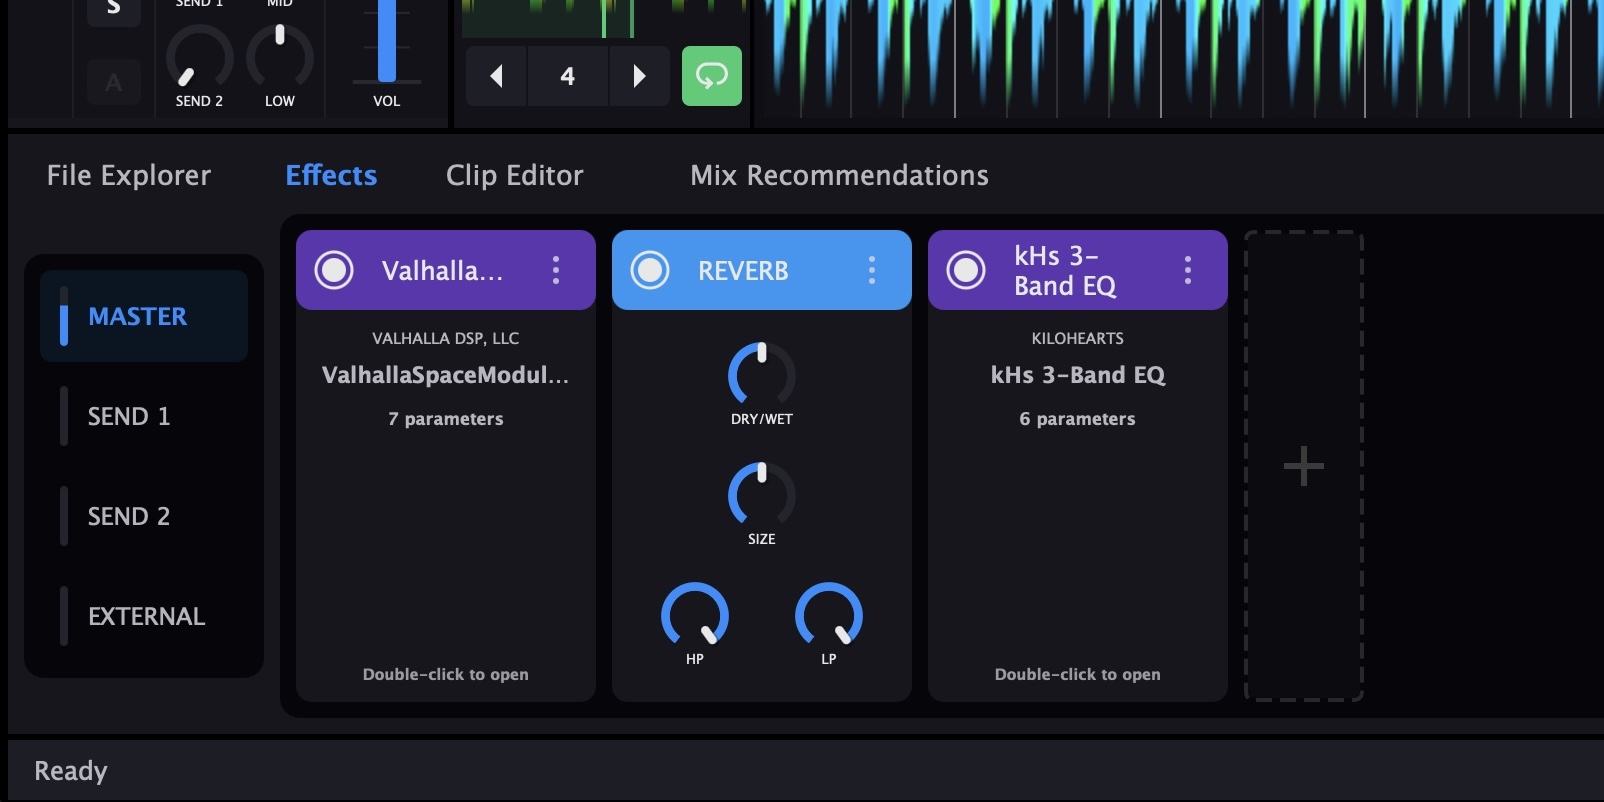This screenshot has height=802, width=1604.
Task: Click the kHs 3-Band EQ plugin name
Action: (1078, 375)
